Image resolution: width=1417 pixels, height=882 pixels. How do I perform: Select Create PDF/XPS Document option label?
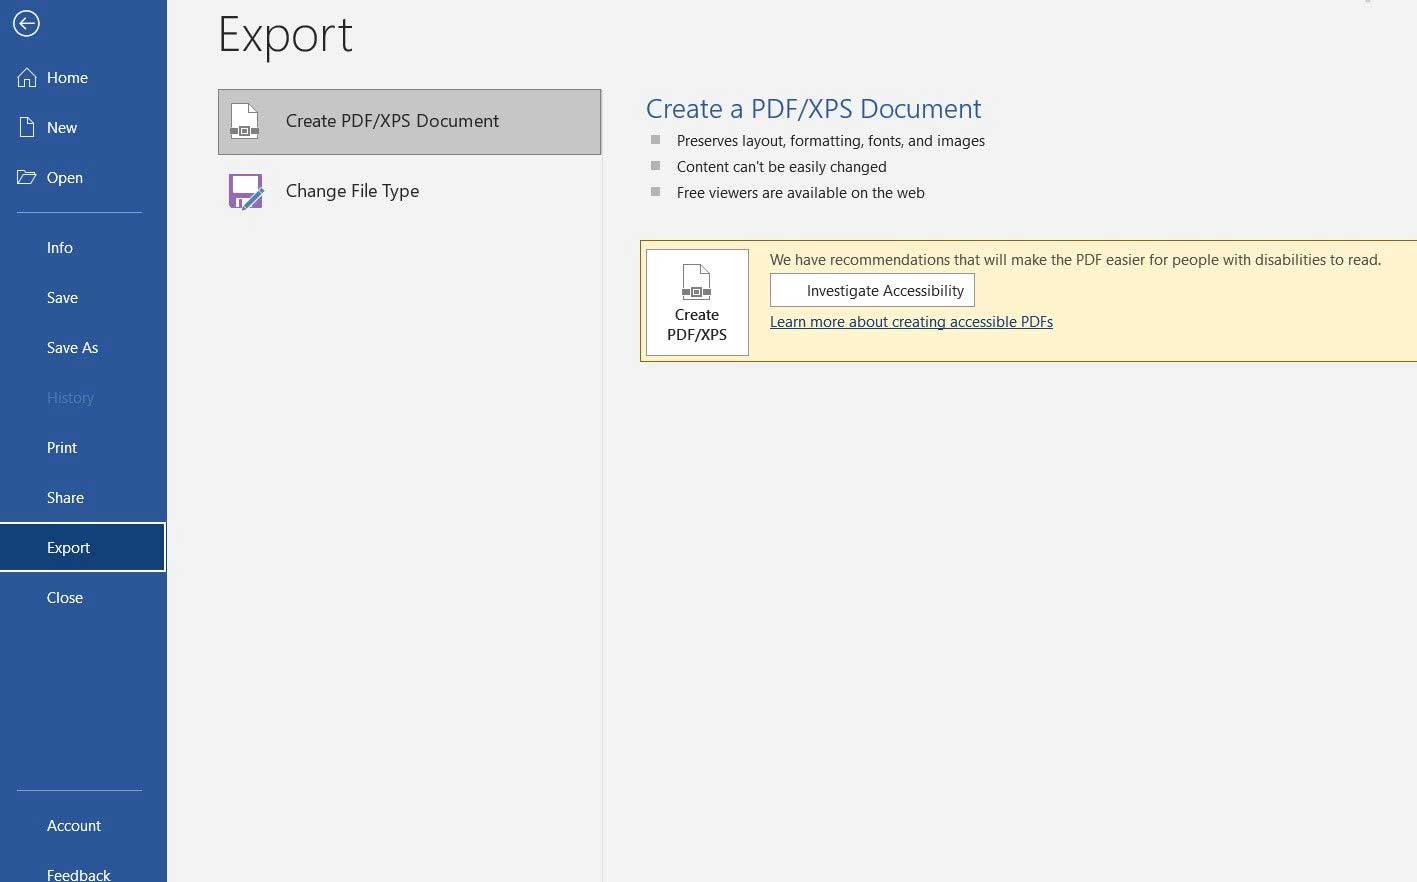(x=392, y=121)
